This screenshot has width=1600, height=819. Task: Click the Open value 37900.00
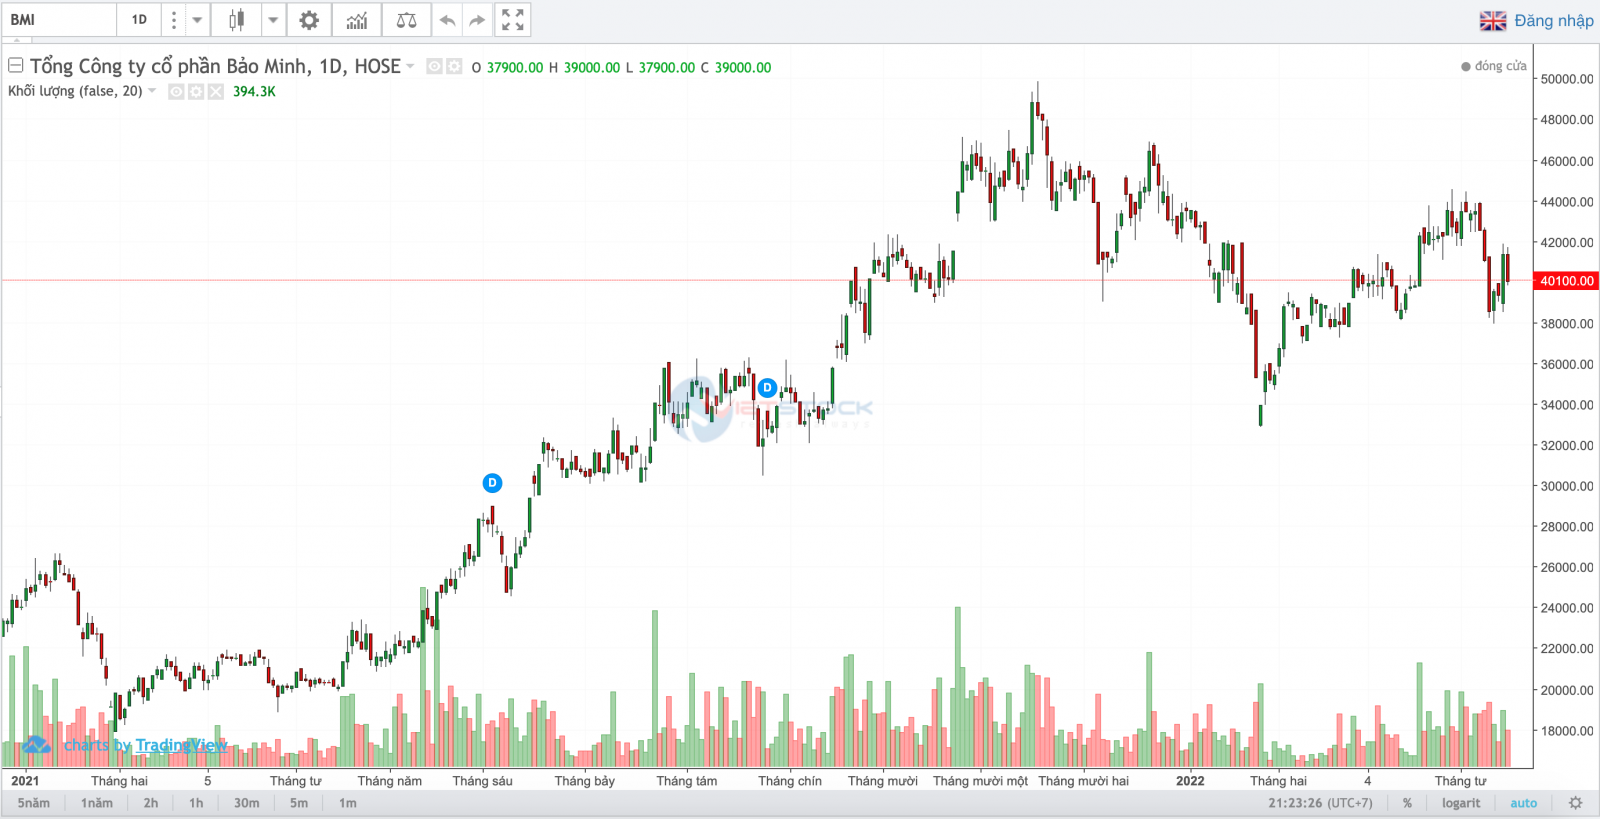tap(515, 67)
